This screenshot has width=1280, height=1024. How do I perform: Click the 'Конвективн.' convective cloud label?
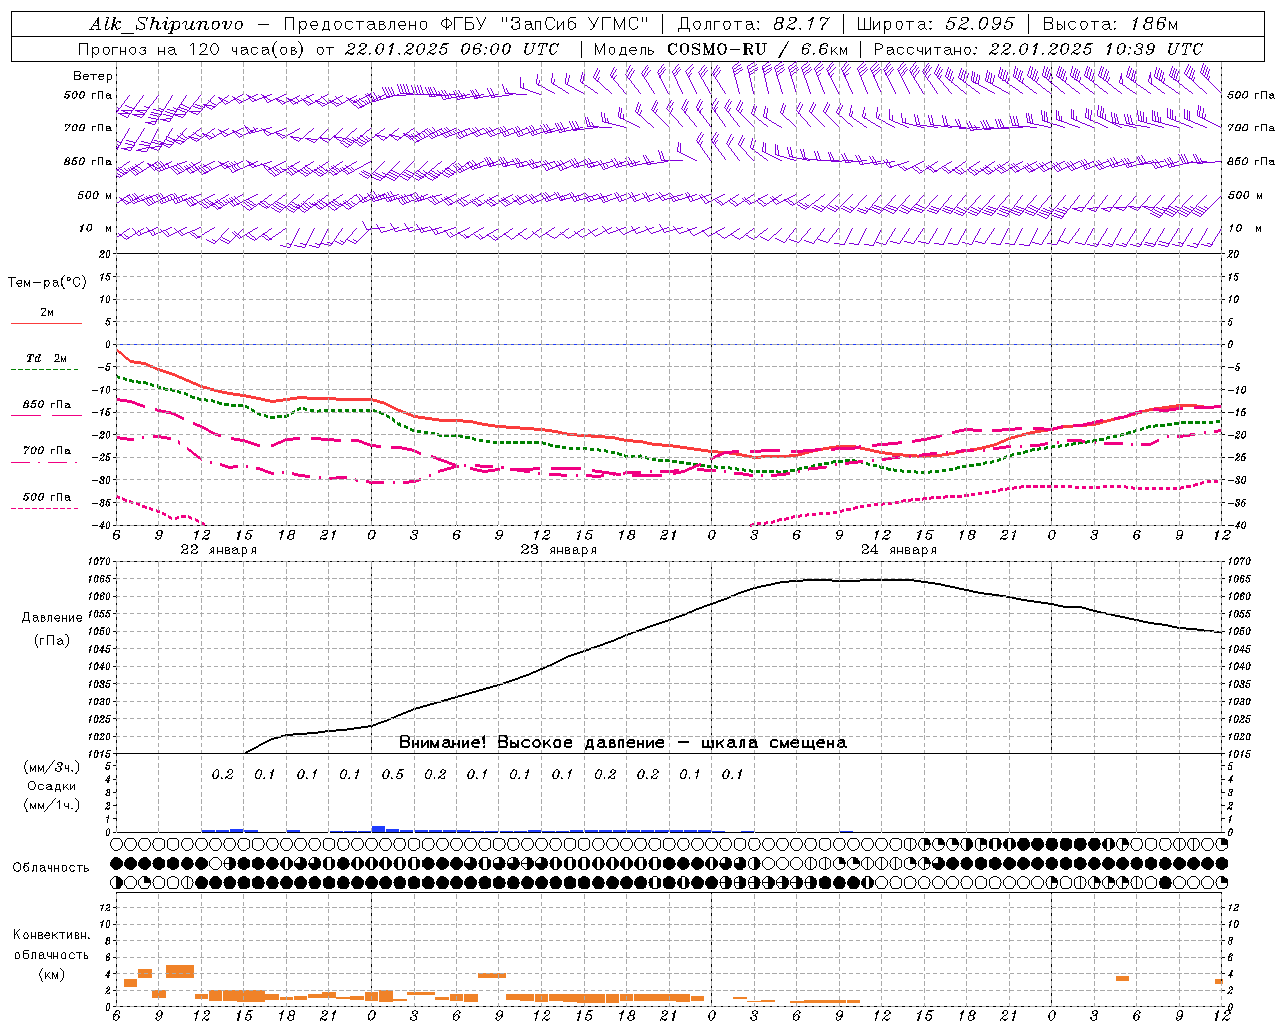pos(51,935)
